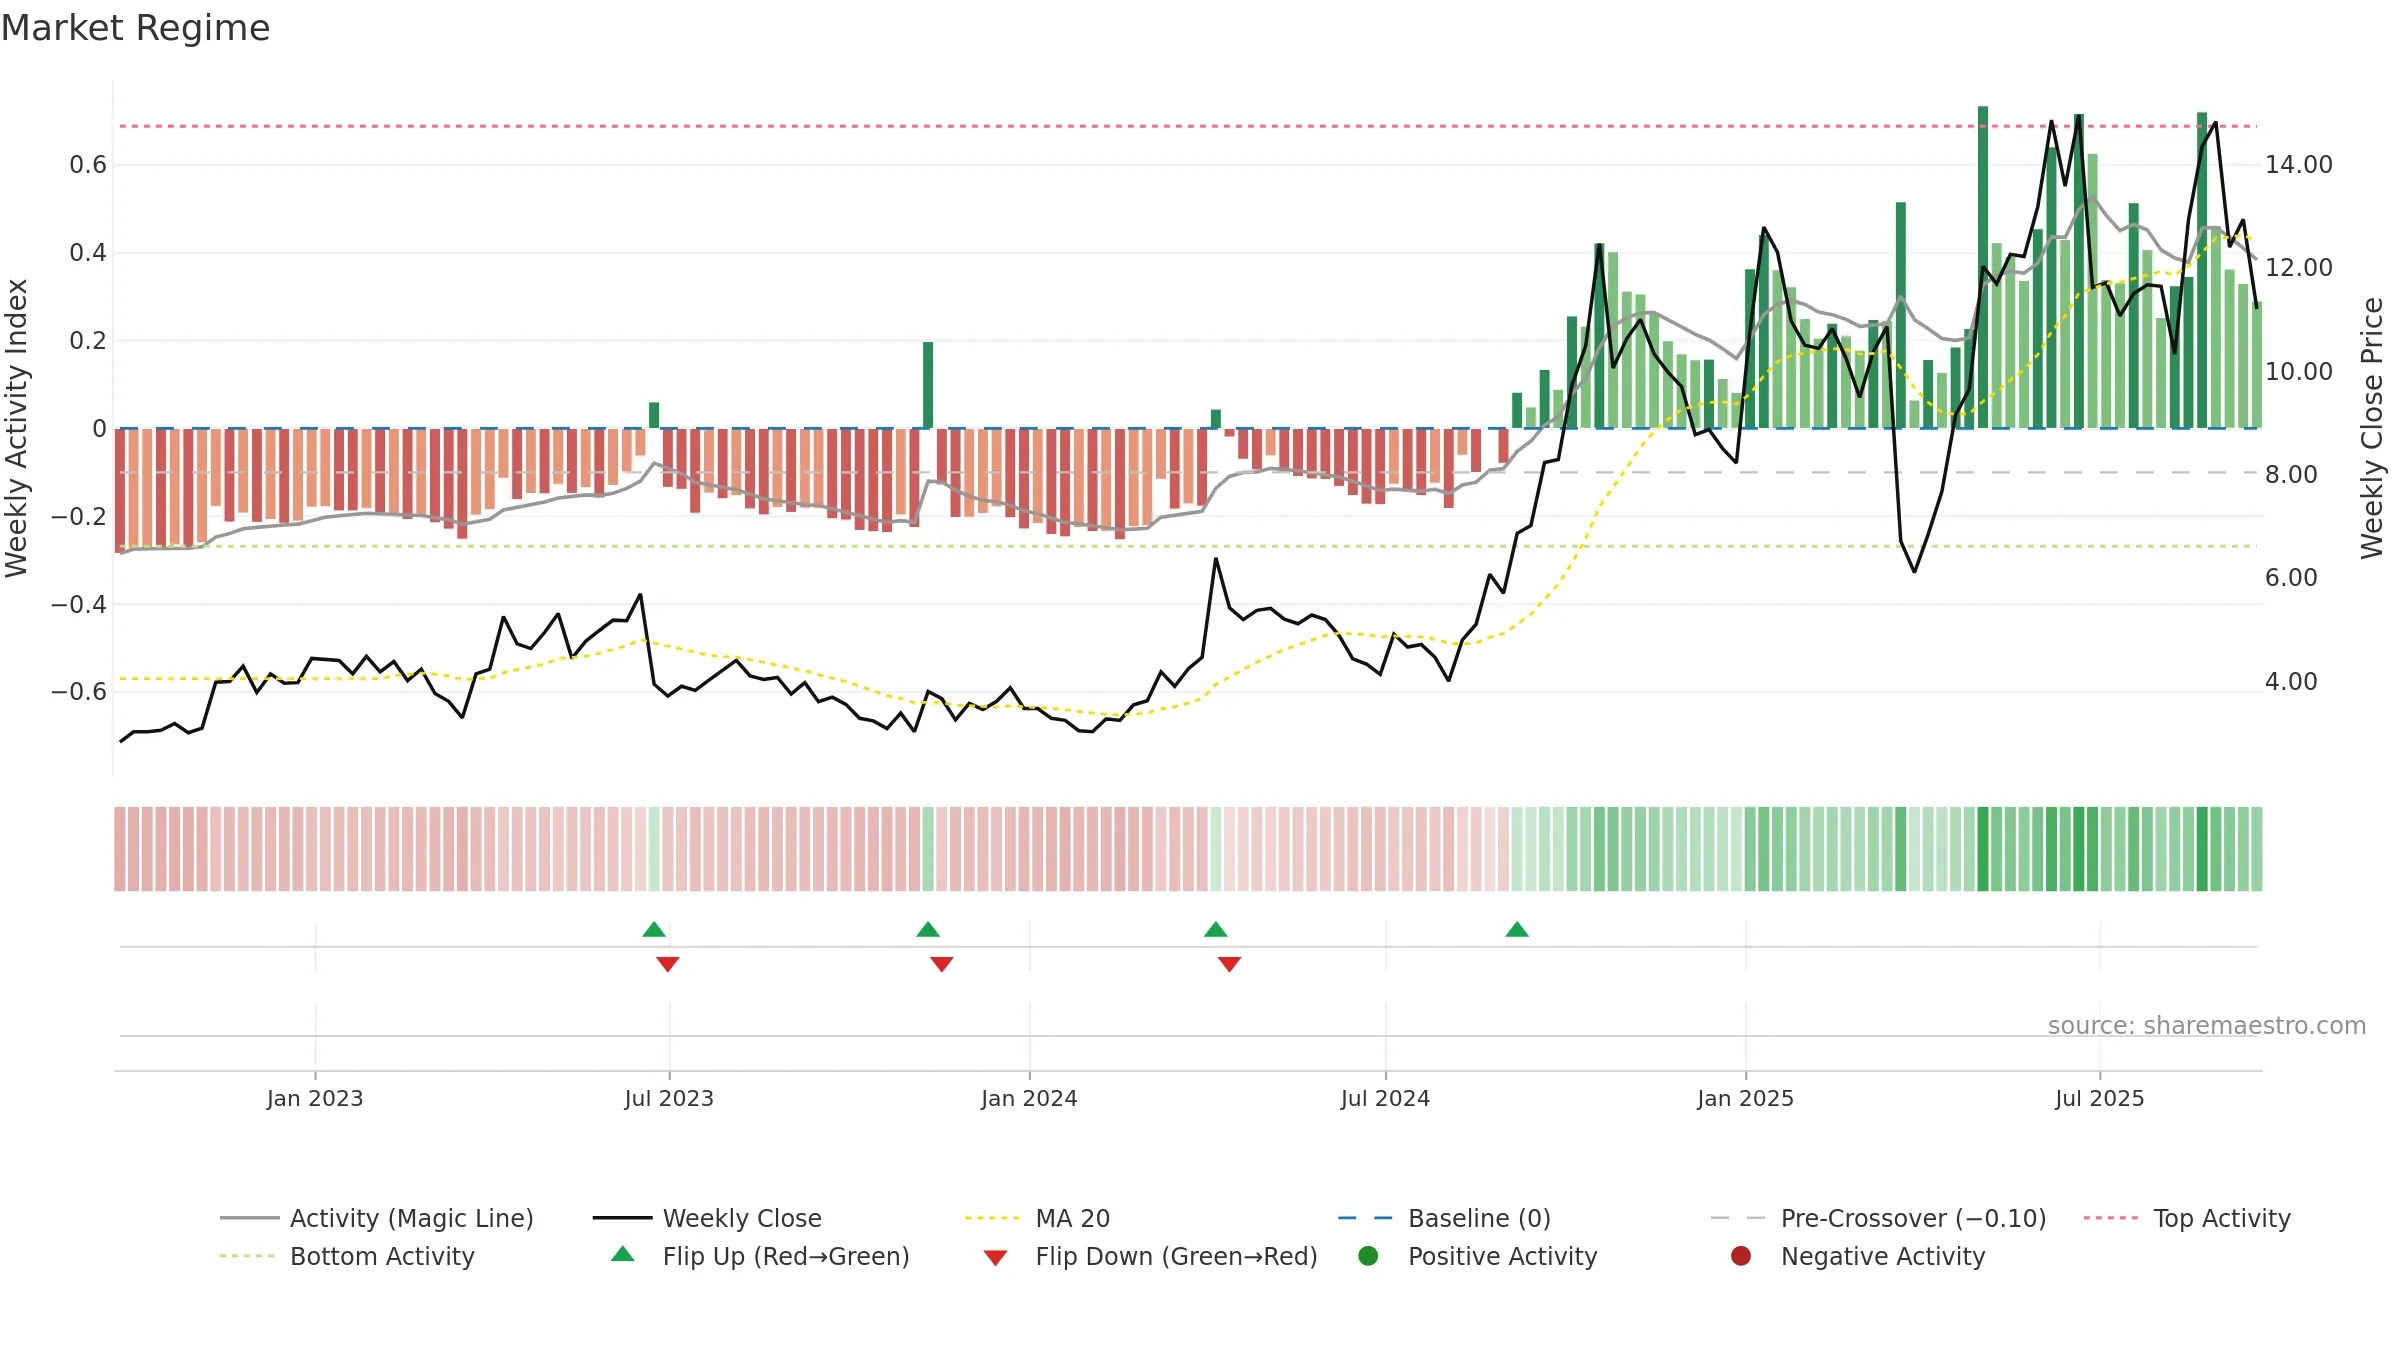Click the small green activity bar near Jul 2023

(654, 415)
